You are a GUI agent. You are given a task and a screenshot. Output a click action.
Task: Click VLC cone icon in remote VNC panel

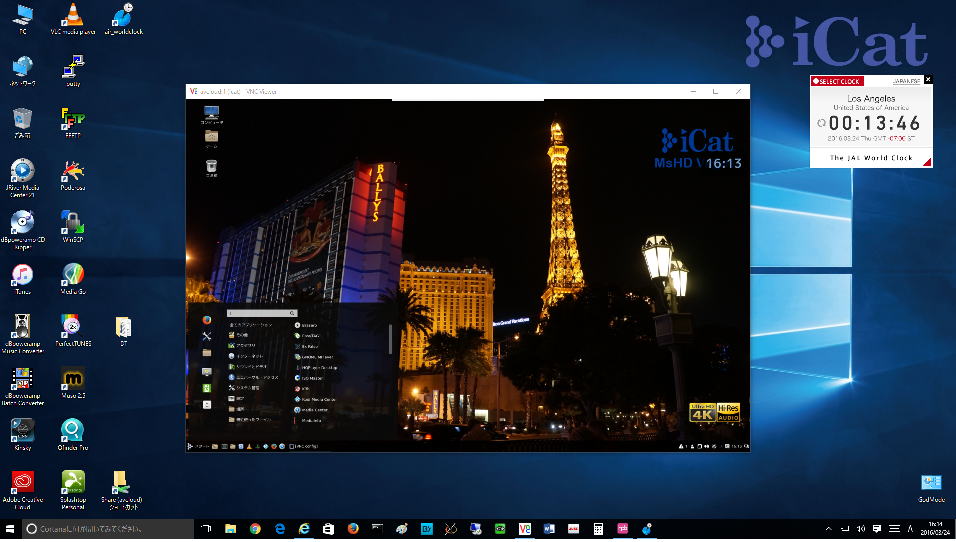(249, 446)
